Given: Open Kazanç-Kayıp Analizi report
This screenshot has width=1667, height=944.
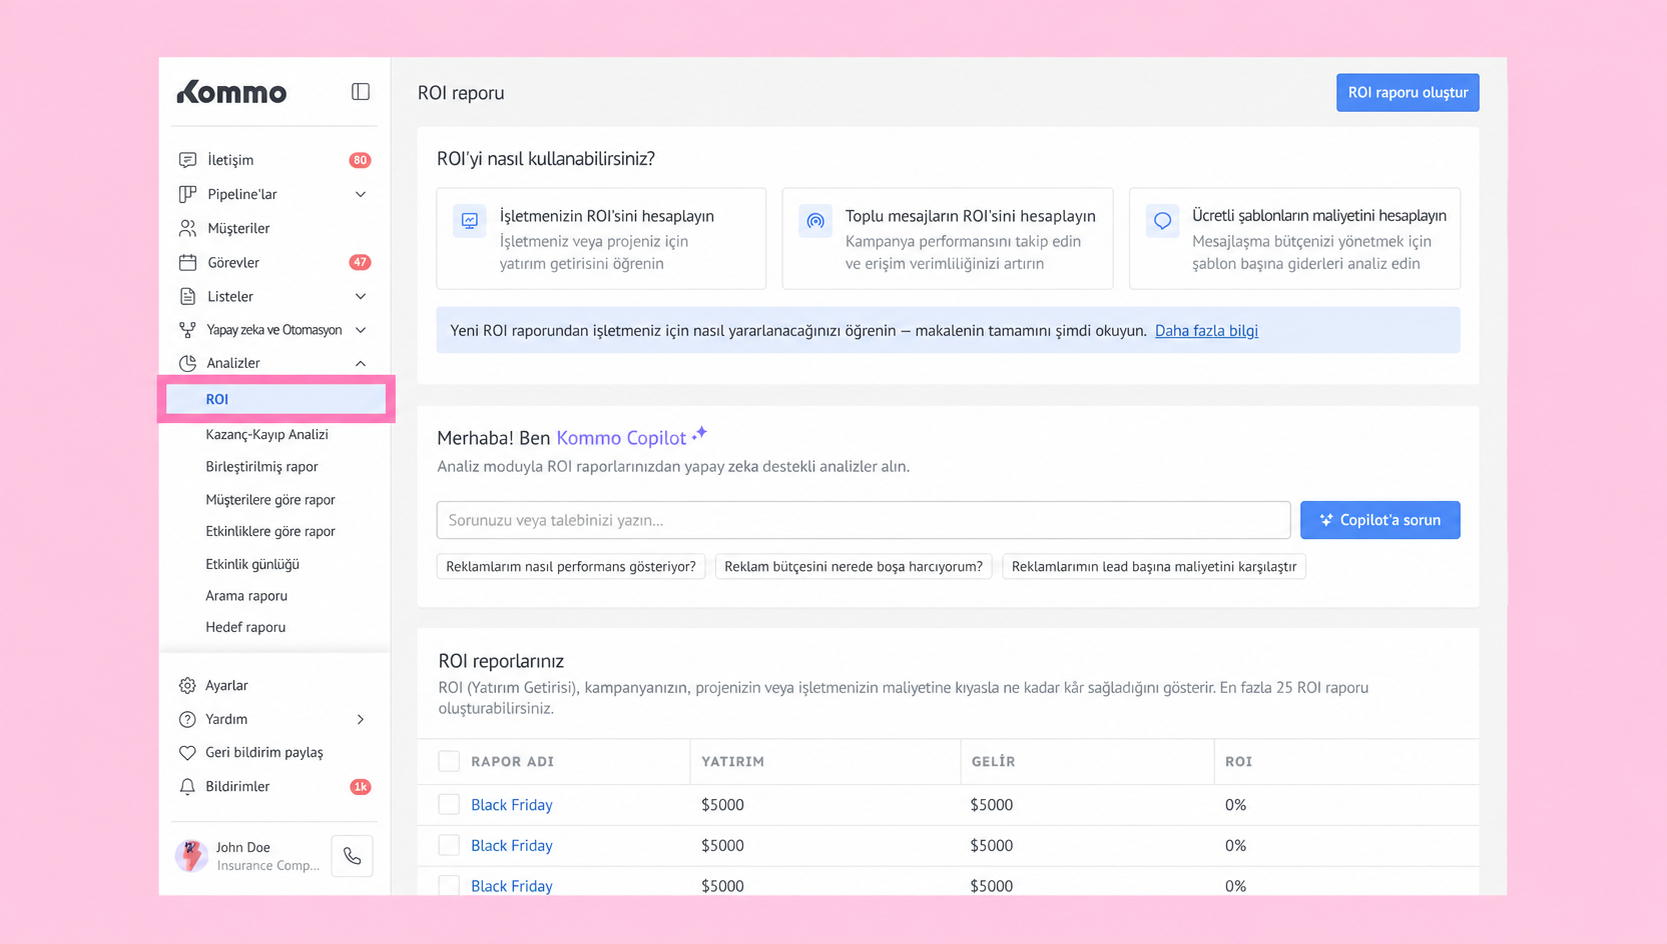Looking at the screenshot, I should [x=267, y=434].
